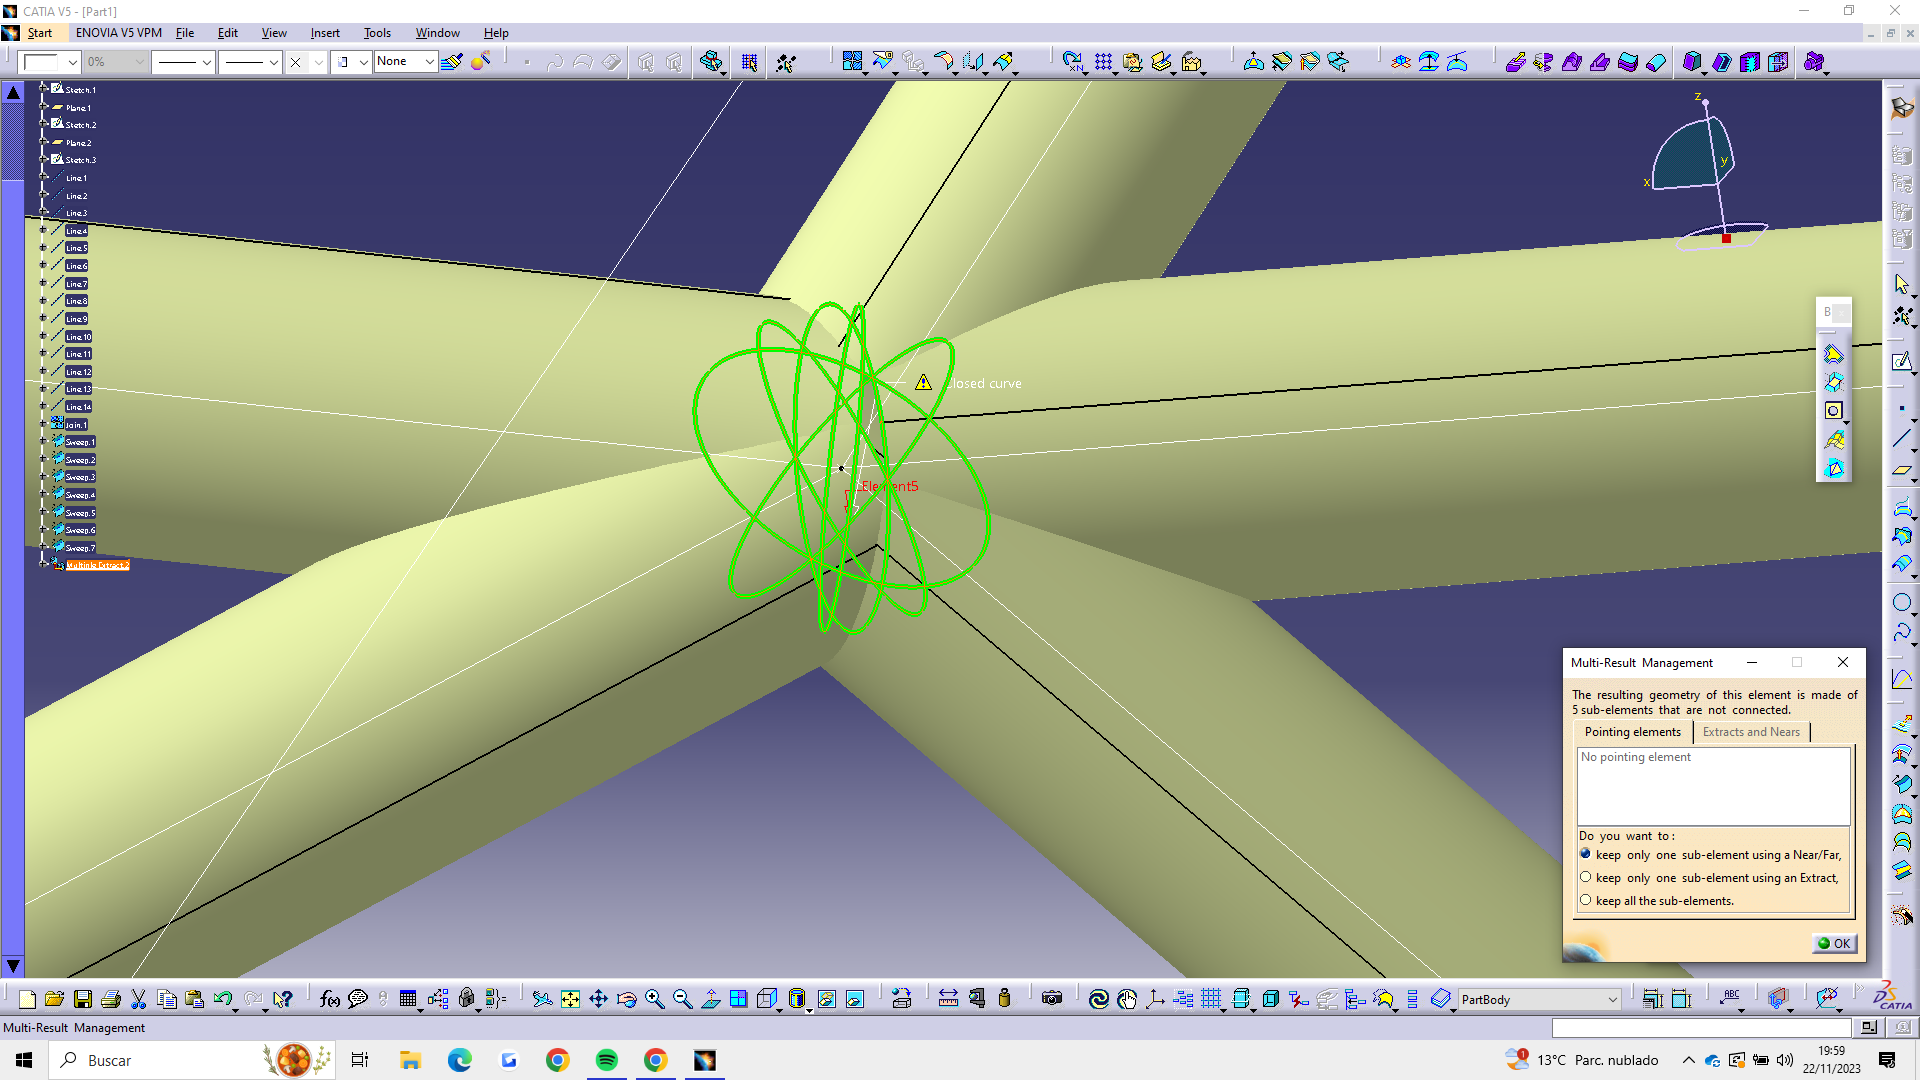Select keep one sub-element using an Extract
This screenshot has width=1920, height=1080.
click(1585, 878)
